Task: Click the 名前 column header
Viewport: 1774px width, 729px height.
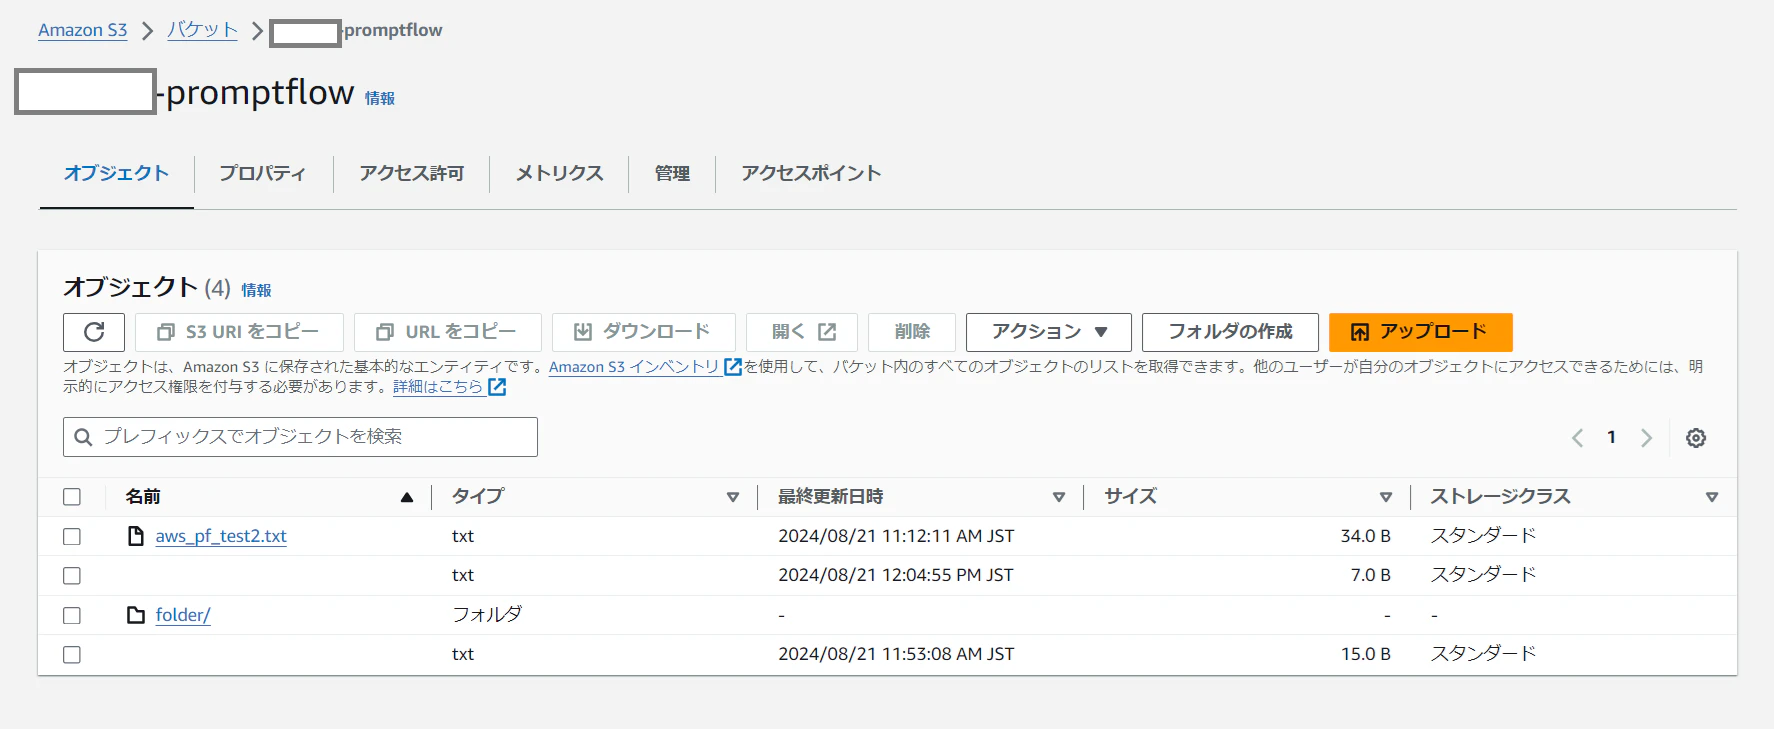Action: (143, 496)
